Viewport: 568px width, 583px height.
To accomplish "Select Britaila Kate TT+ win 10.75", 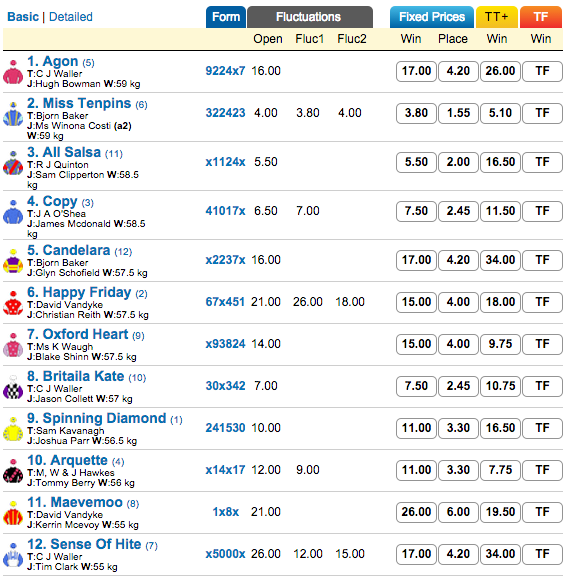I will click(500, 386).
